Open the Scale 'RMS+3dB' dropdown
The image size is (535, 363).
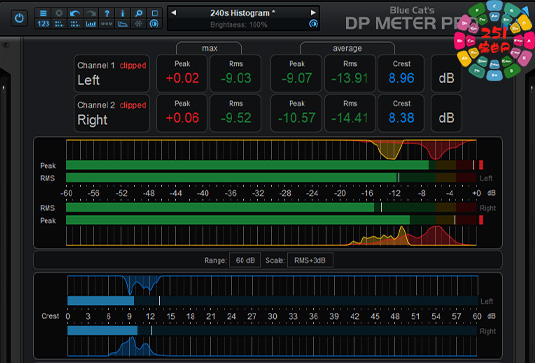310,260
